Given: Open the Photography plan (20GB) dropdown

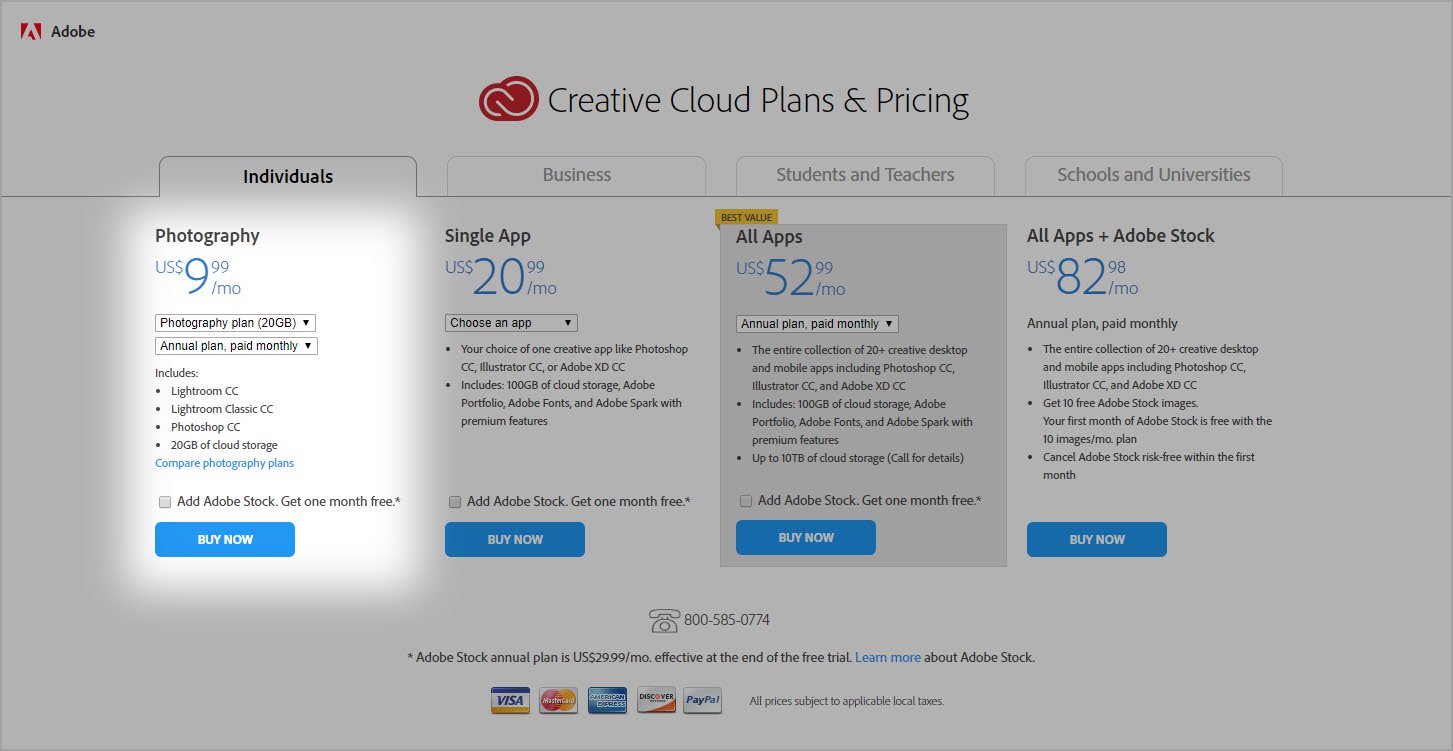Looking at the screenshot, I should click(x=236, y=323).
